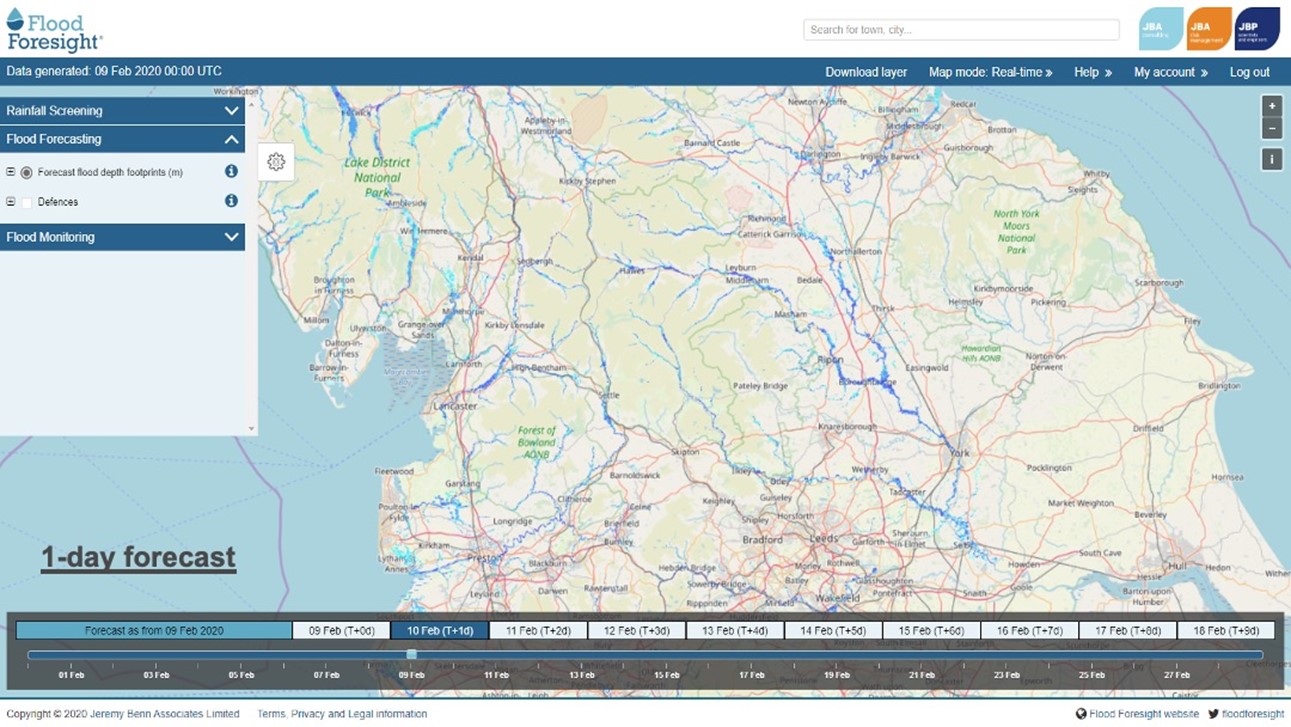Click the Download layer link
This screenshot has width=1291, height=727.
866,72
